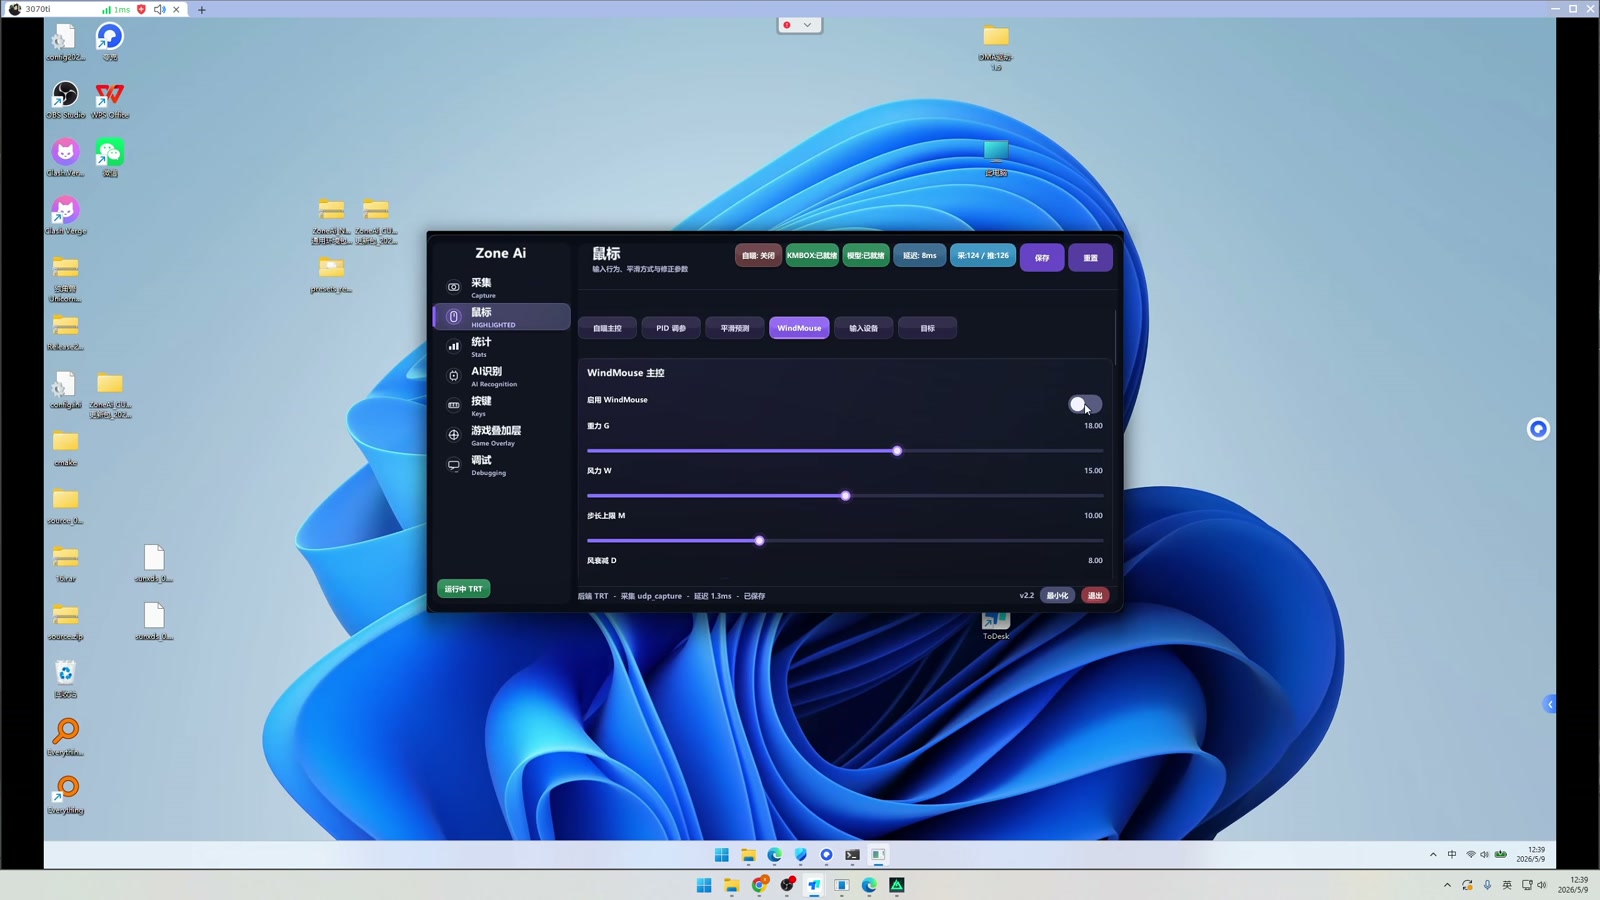Open the 游戏叠加层 Game Overlay crosshair icon
Screen dimensions: 1600x900
[454, 435]
